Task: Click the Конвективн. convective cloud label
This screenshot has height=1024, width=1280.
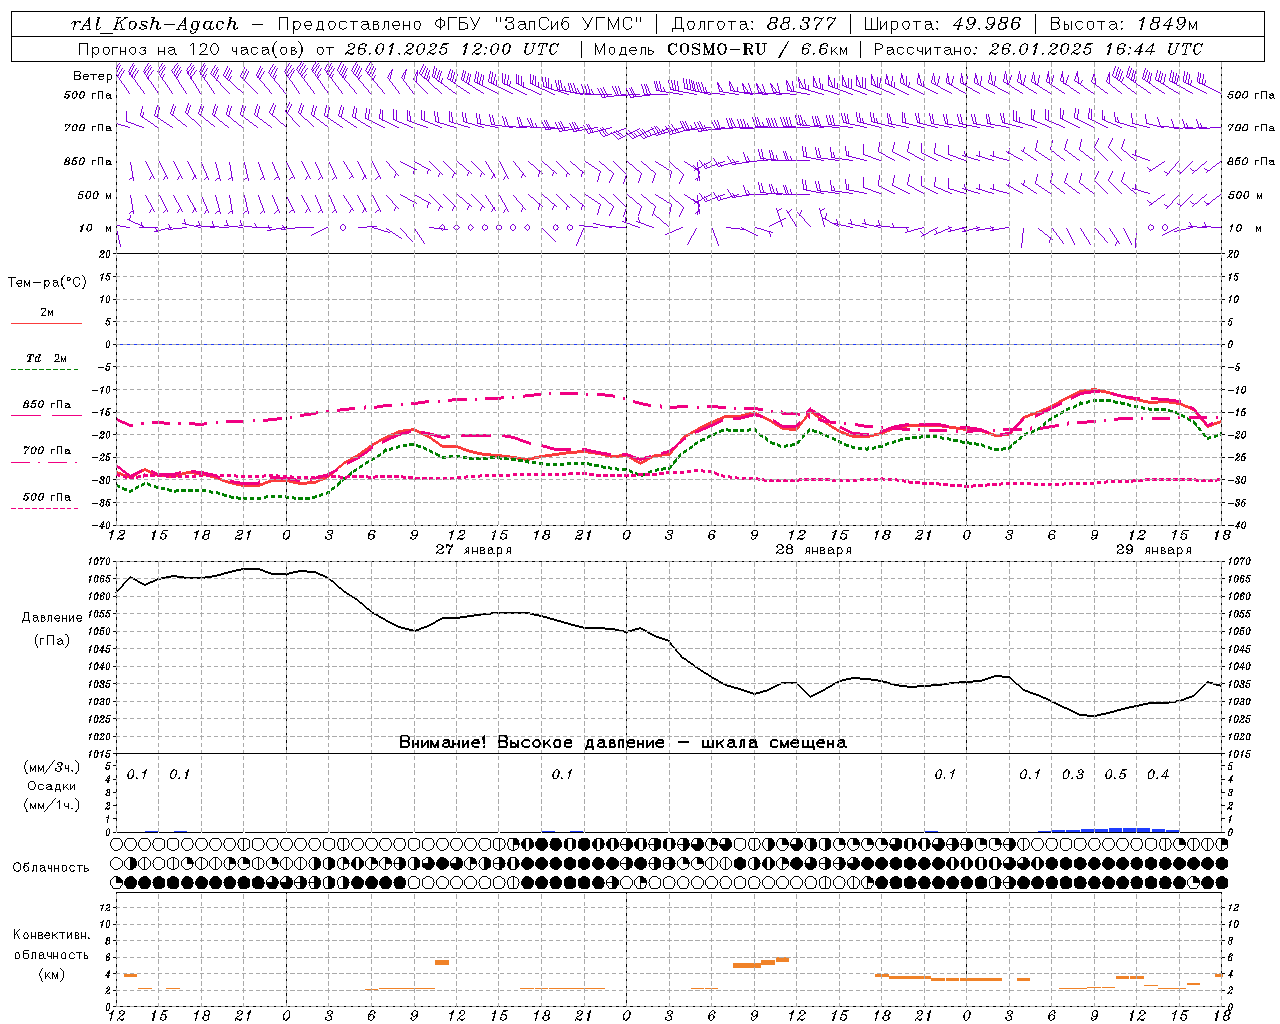Action: 51,935
